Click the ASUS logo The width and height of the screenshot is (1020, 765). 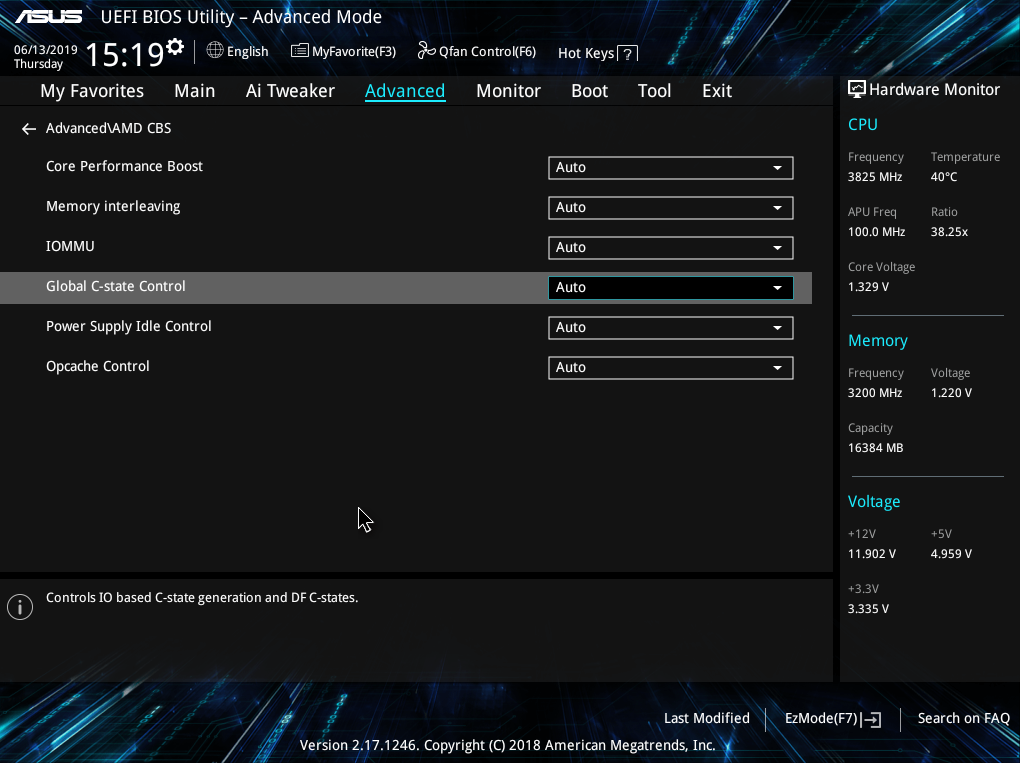click(49, 16)
